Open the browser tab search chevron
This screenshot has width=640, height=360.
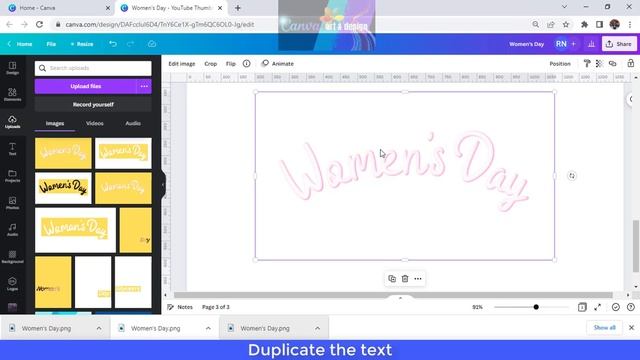(564, 7)
